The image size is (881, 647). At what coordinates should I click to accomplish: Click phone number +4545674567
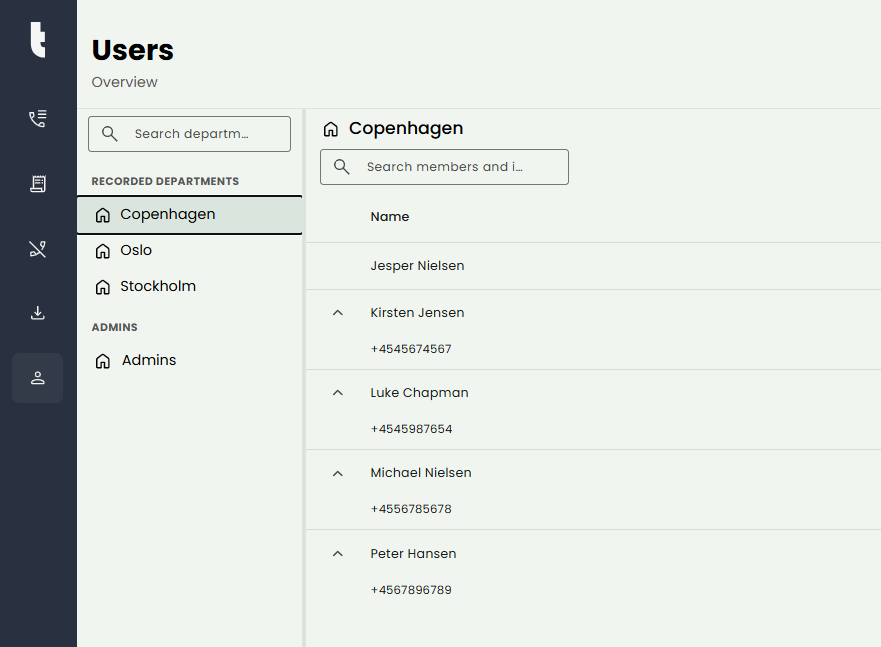click(x=411, y=349)
